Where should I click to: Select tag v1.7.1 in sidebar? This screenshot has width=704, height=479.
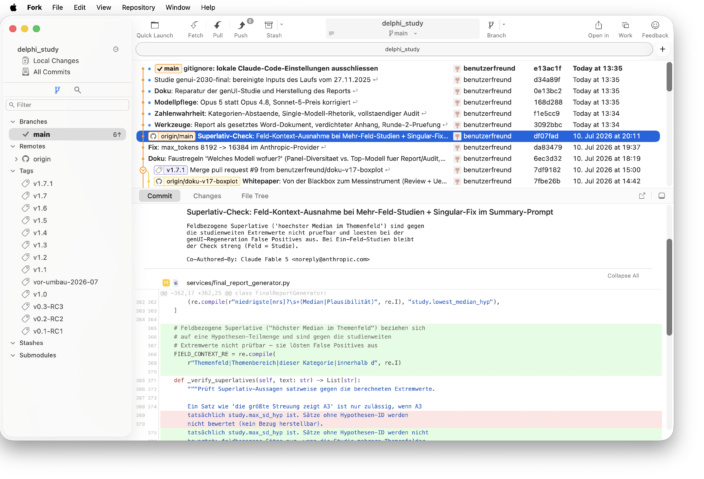[43, 184]
